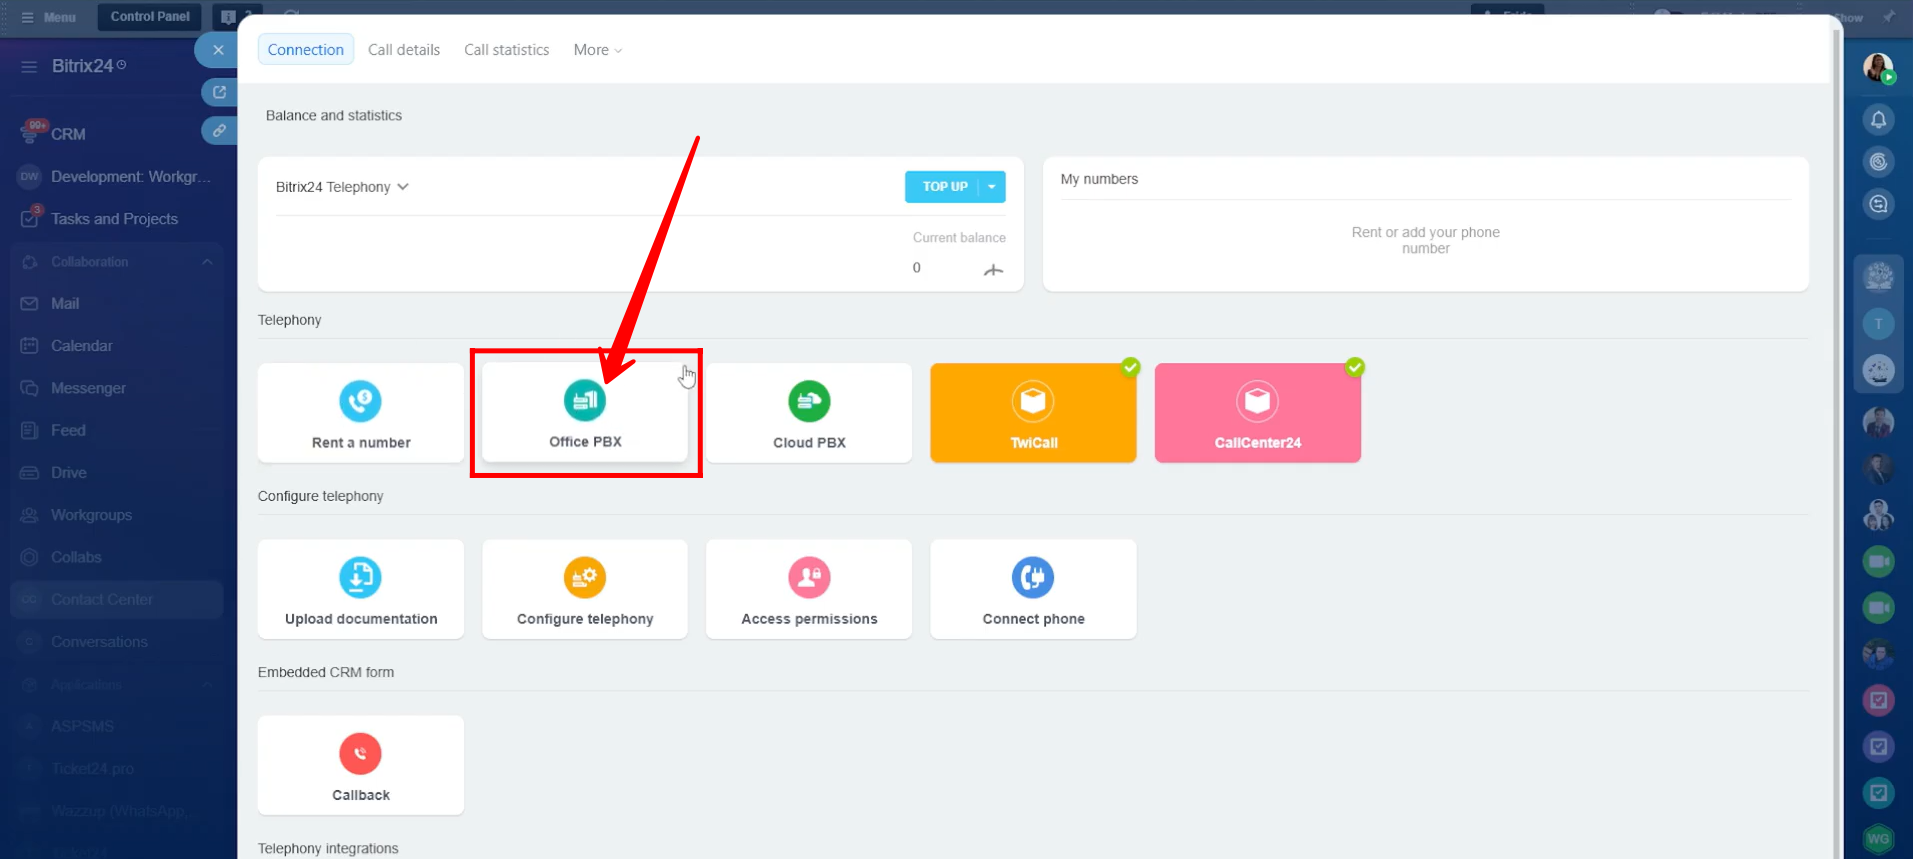
Task: Expand the More tab menu
Action: pos(597,50)
